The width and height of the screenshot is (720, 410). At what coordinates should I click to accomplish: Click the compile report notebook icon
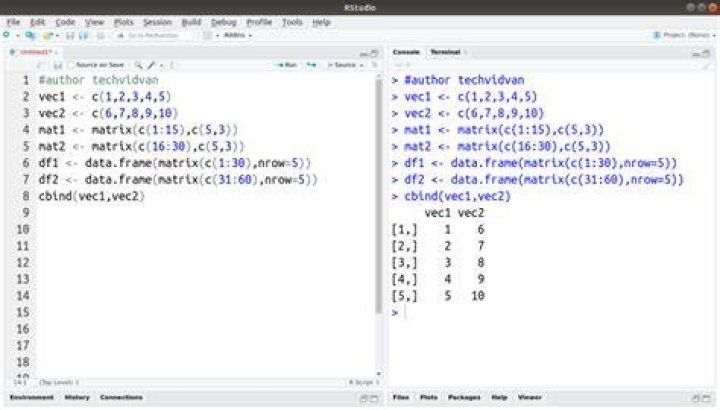click(x=173, y=65)
